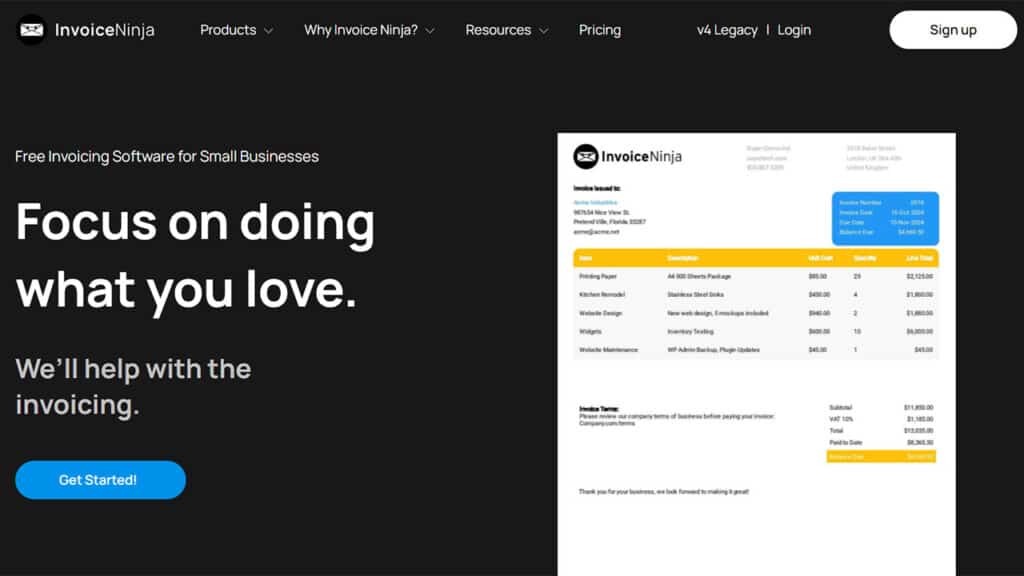Click the ninja logo icon on sample invoice

click(x=585, y=156)
